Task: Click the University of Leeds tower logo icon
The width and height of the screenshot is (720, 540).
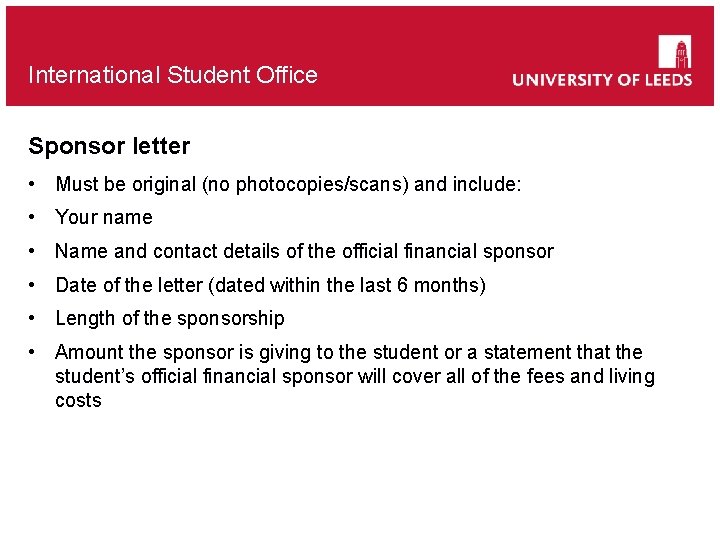Action: pos(675,51)
